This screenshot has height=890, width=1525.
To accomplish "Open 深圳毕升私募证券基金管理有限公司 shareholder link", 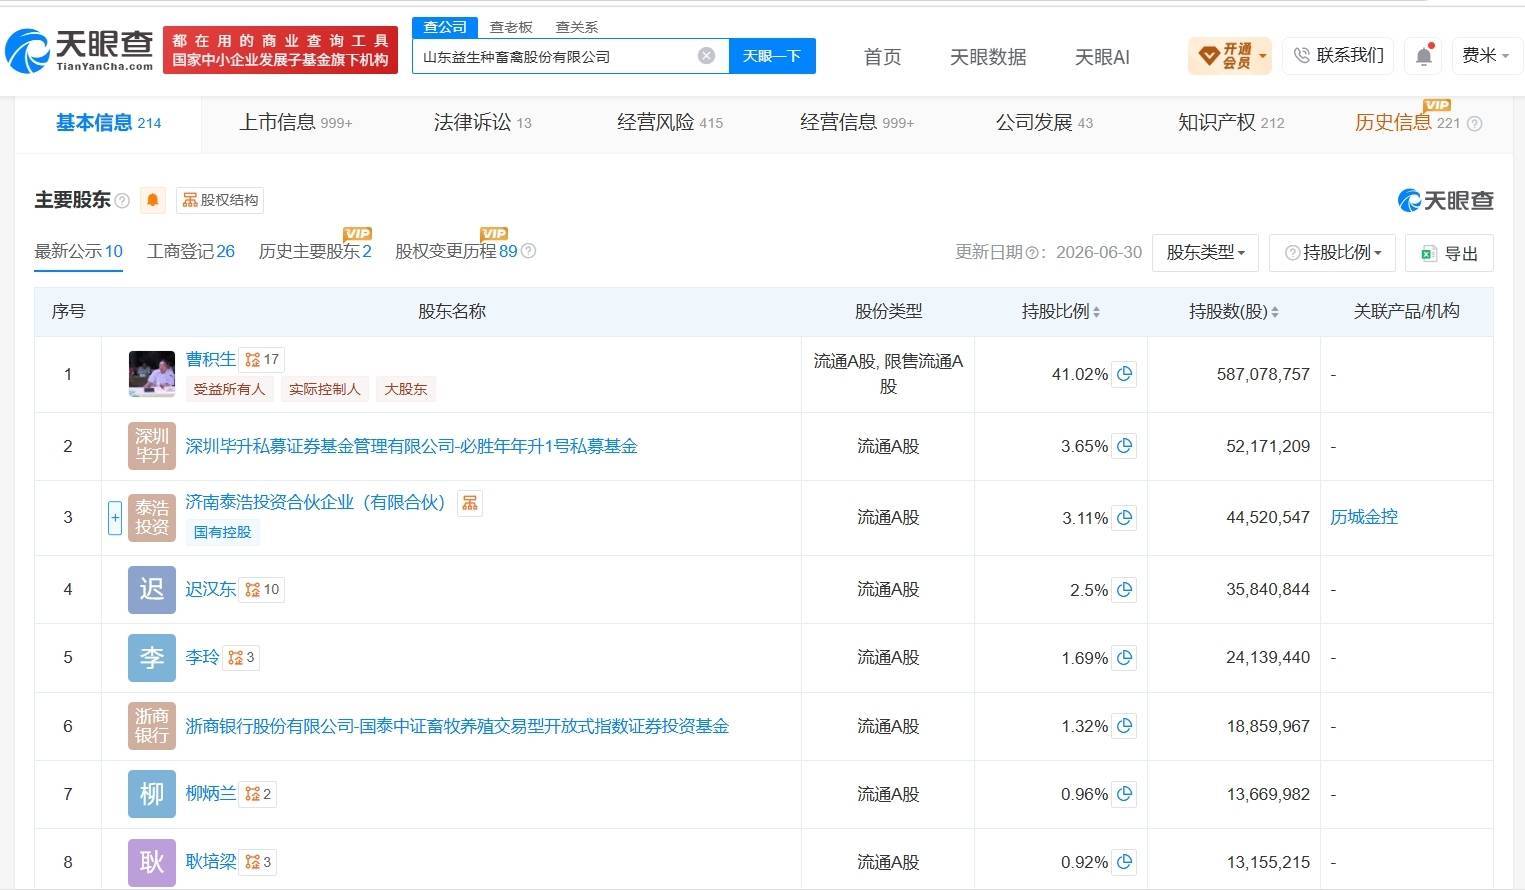I will point(411,446).
